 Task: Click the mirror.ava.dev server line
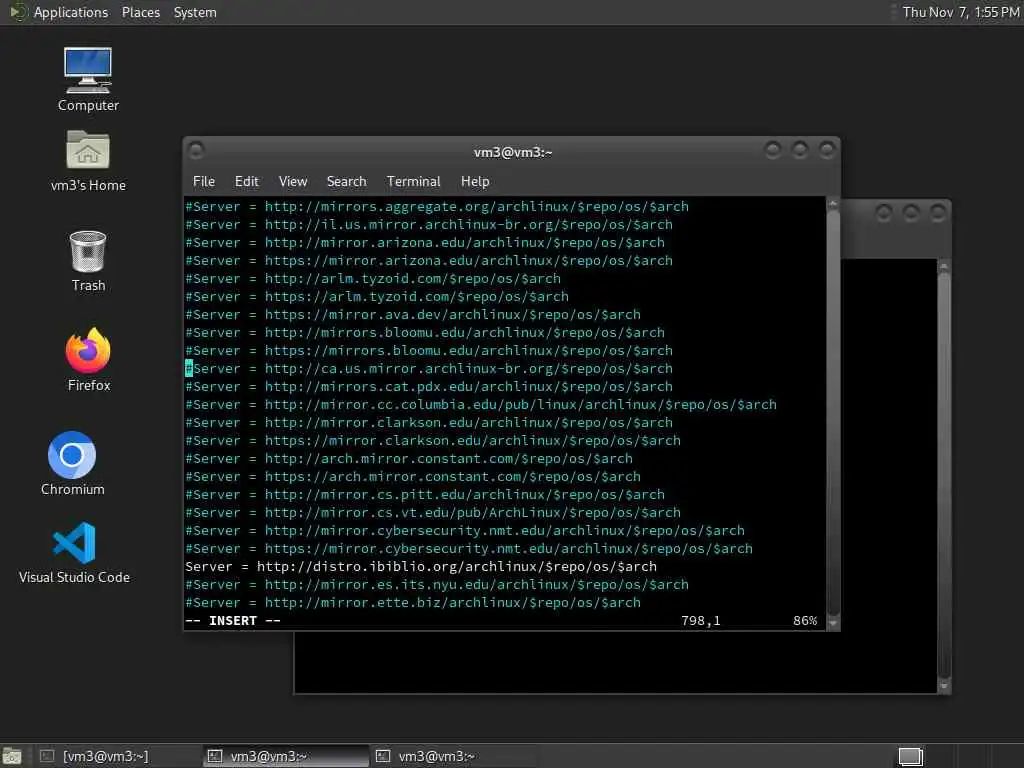click(x=413, y=315)
